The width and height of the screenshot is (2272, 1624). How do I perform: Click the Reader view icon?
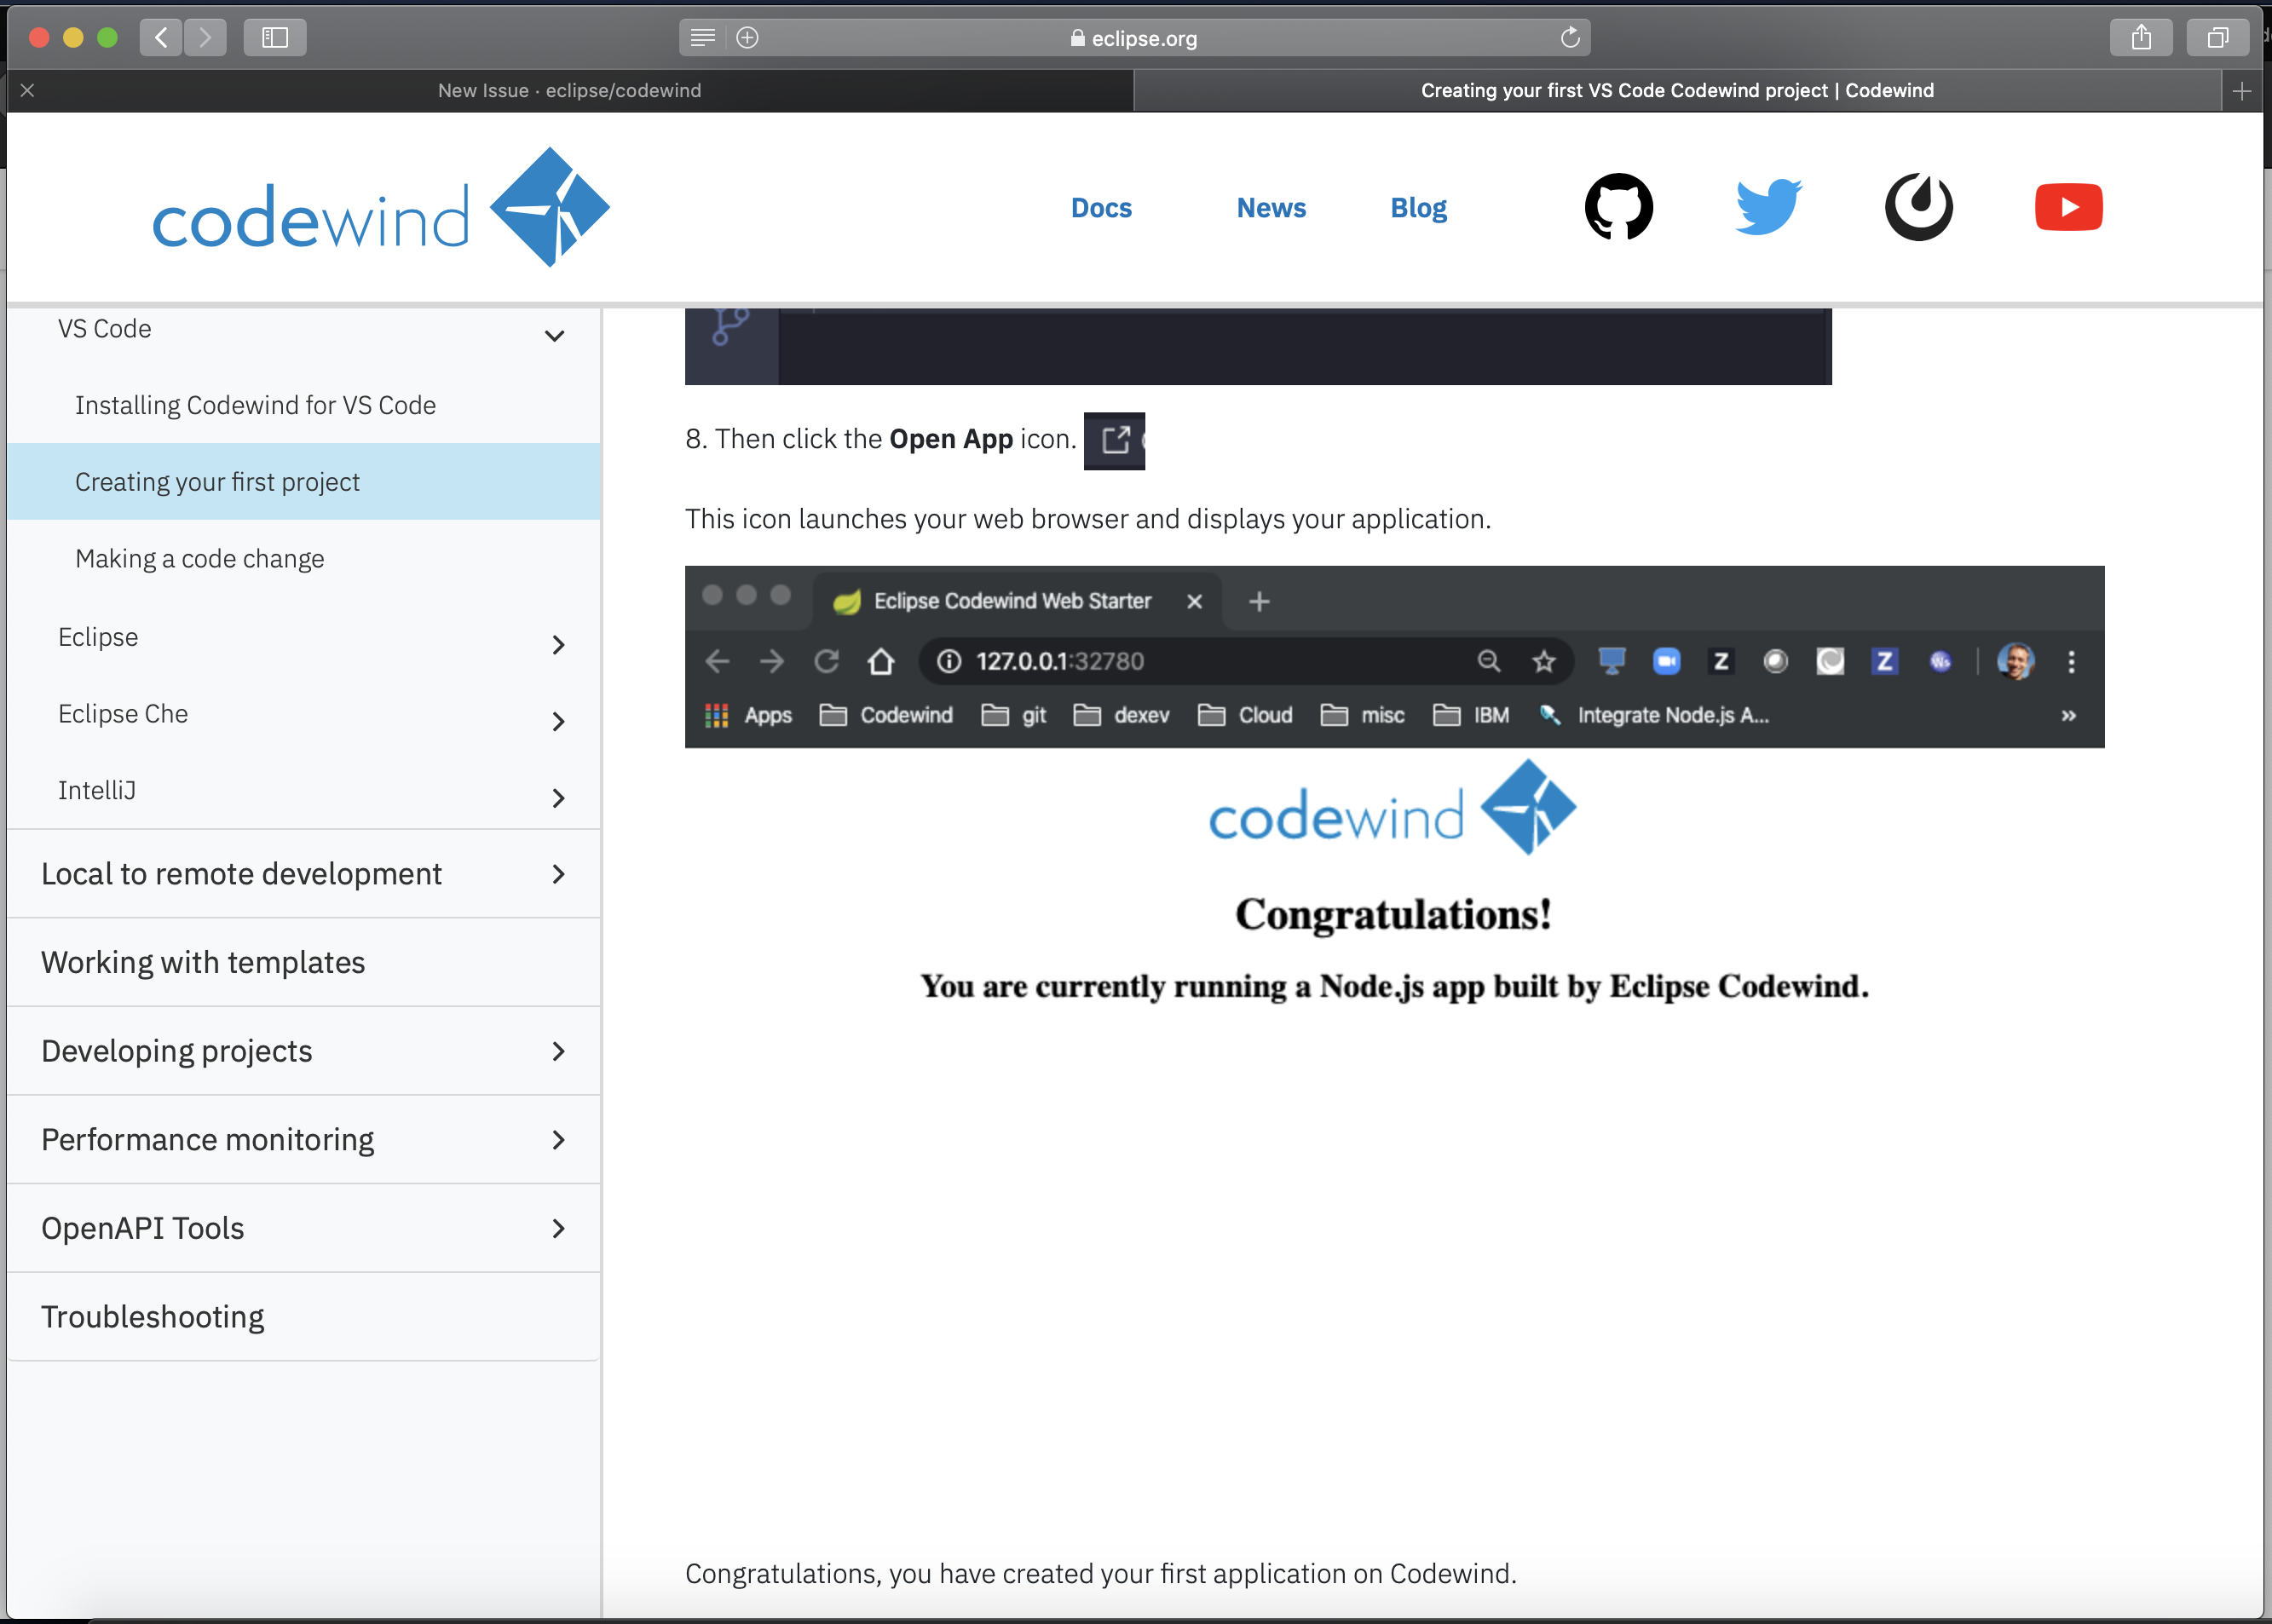pyautogui.click(x=703, y=38)
